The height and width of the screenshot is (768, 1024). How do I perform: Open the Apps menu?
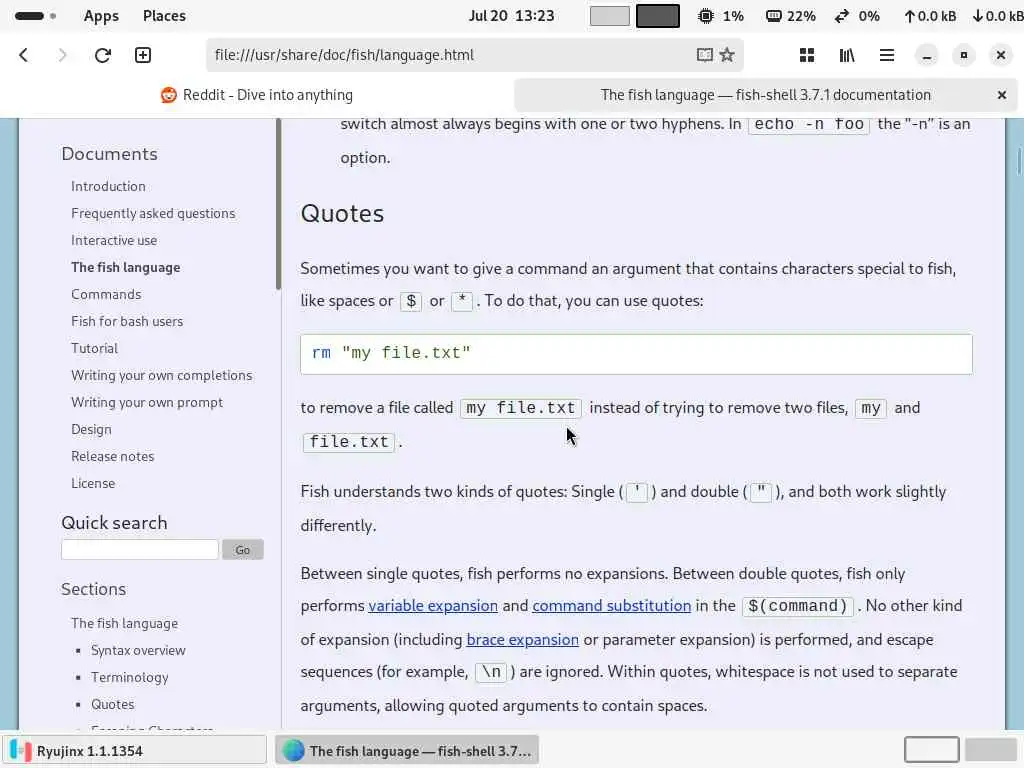pyautogui.click(x=101, y=16)
